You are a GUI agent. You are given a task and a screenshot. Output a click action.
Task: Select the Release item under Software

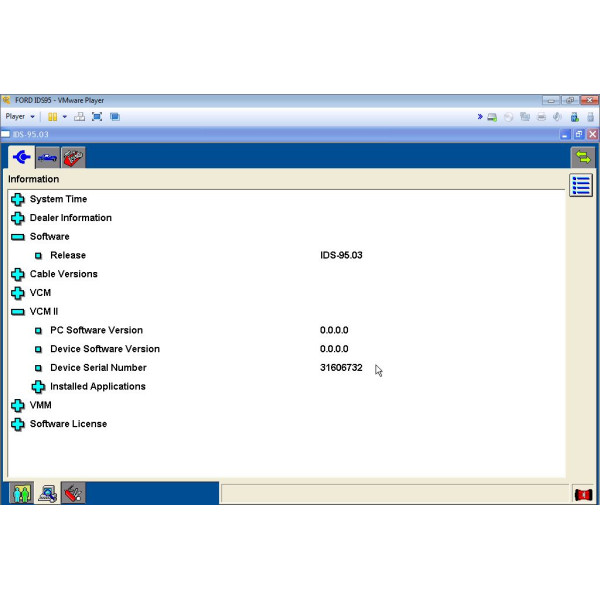click(x=68, y=255)
